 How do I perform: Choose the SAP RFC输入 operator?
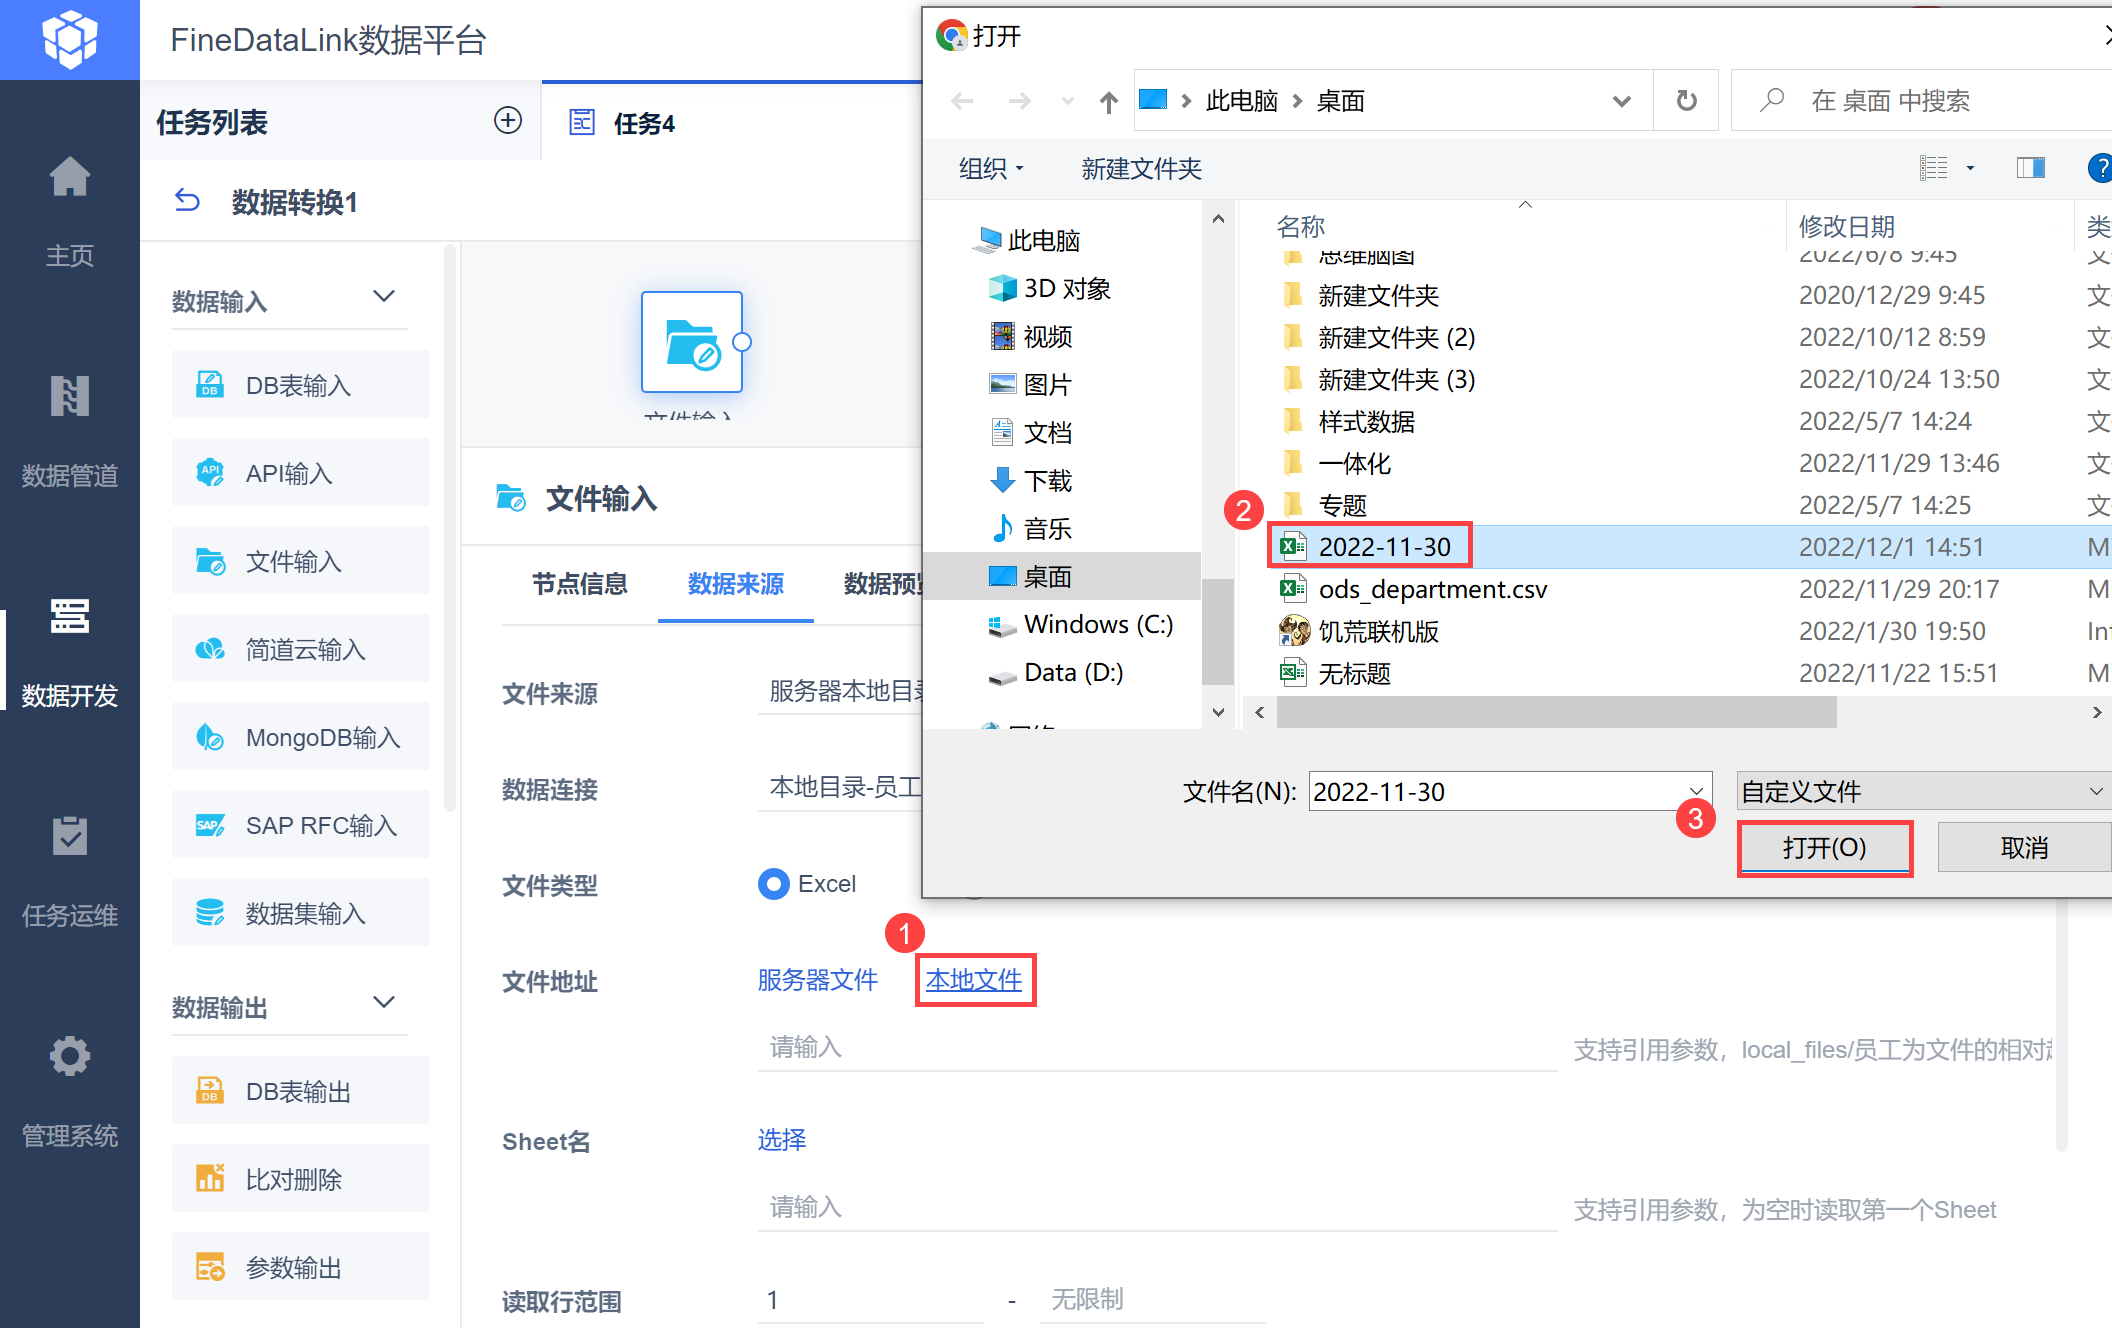(300, 825)
